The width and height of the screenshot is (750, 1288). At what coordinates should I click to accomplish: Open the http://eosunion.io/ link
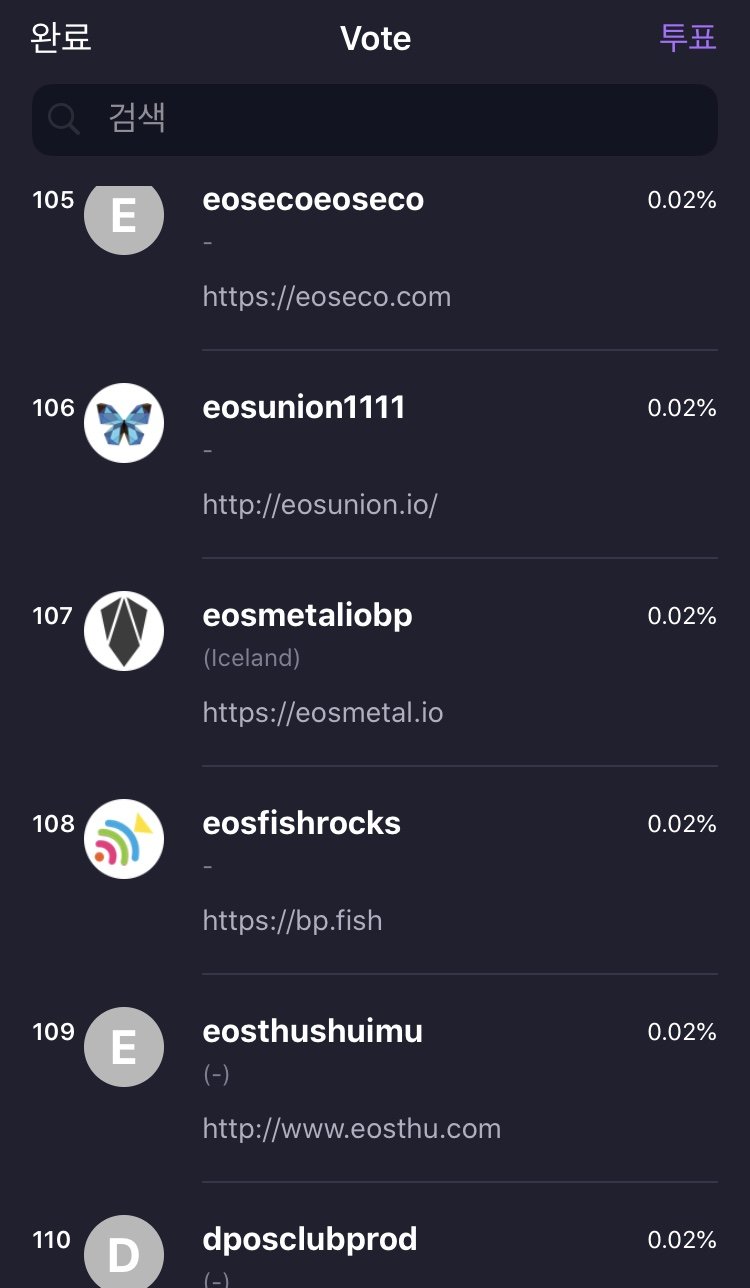pyautogui.click(x=320, y=505)
